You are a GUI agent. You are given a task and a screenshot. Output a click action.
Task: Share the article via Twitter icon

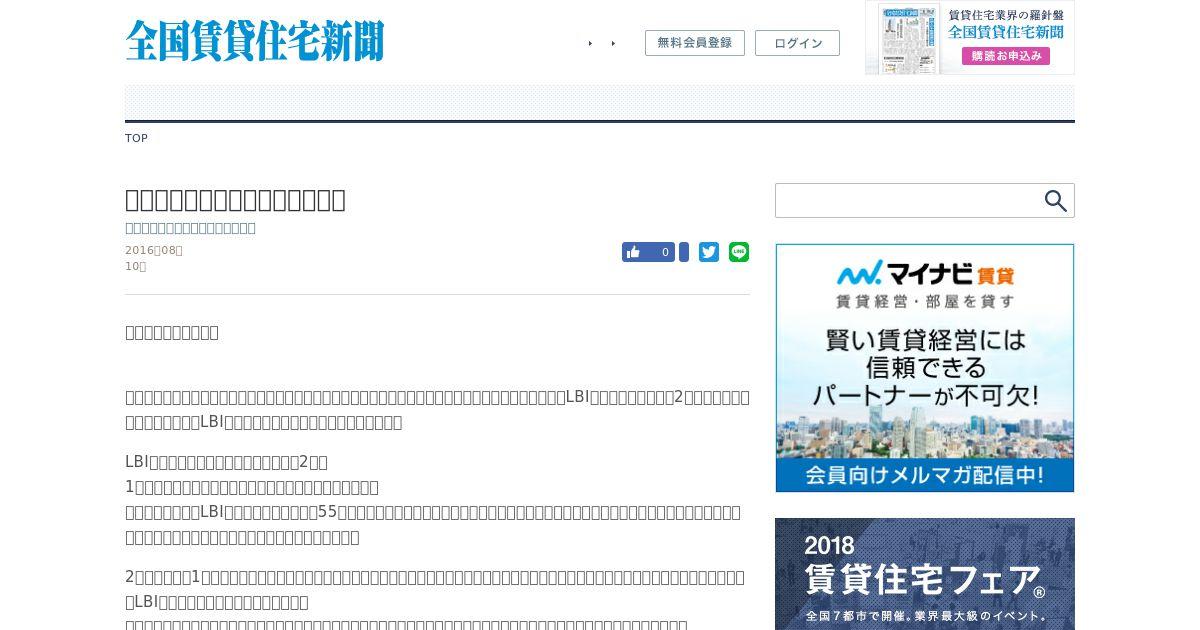tap(709, 252)
